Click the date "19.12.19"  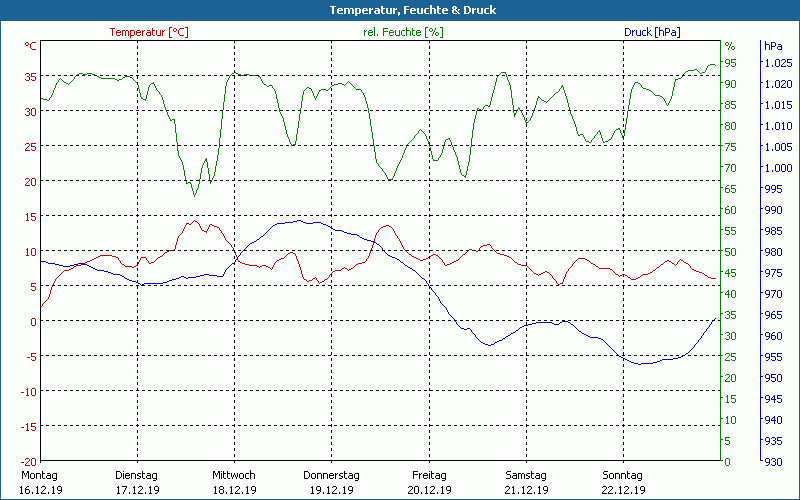coord(332,490)
